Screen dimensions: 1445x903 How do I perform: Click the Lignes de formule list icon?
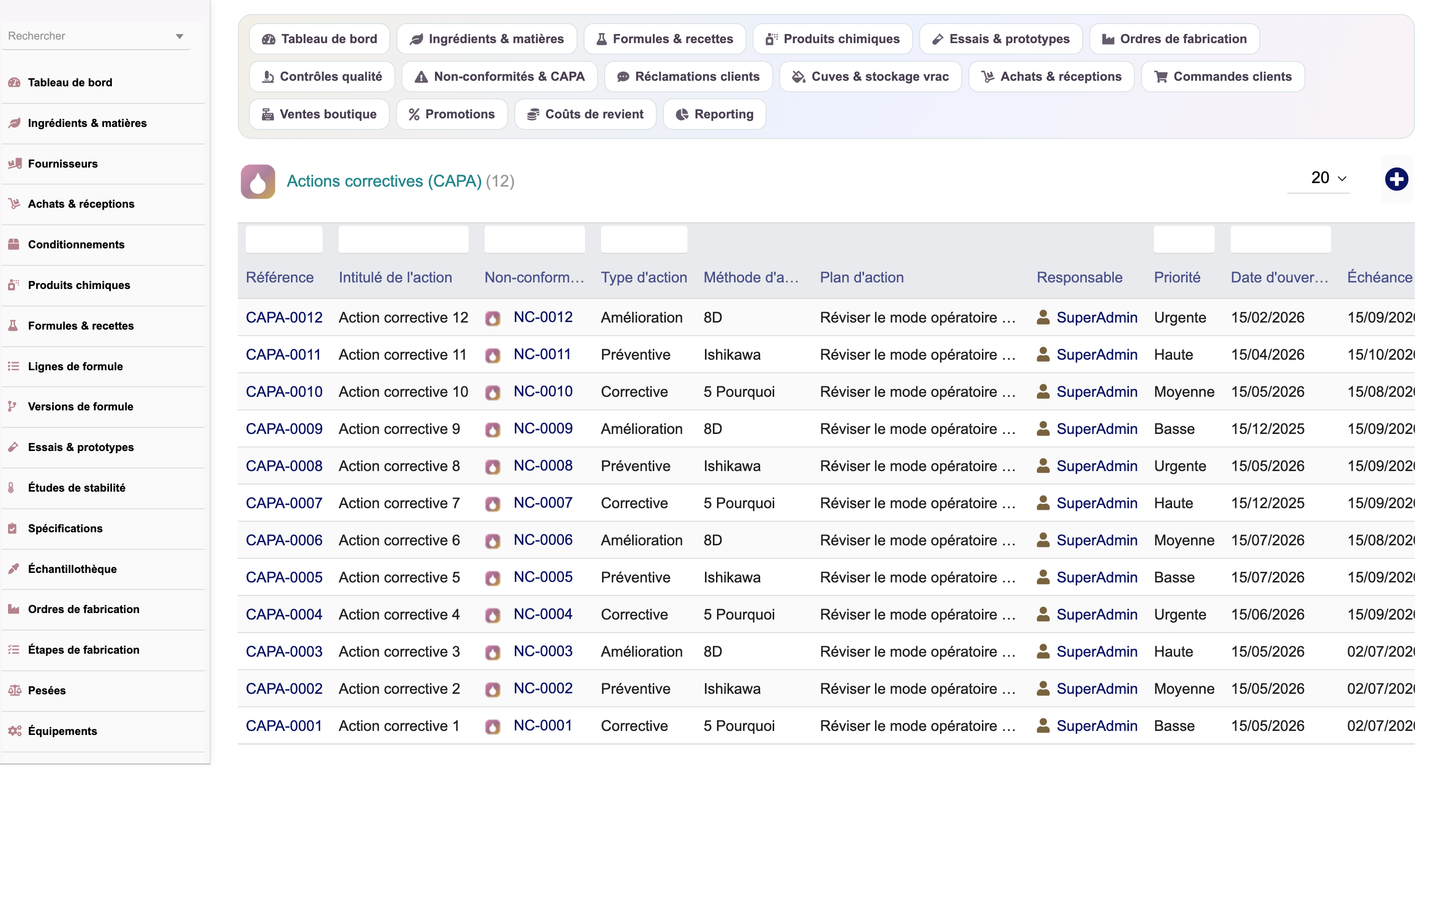click(14, 367)
